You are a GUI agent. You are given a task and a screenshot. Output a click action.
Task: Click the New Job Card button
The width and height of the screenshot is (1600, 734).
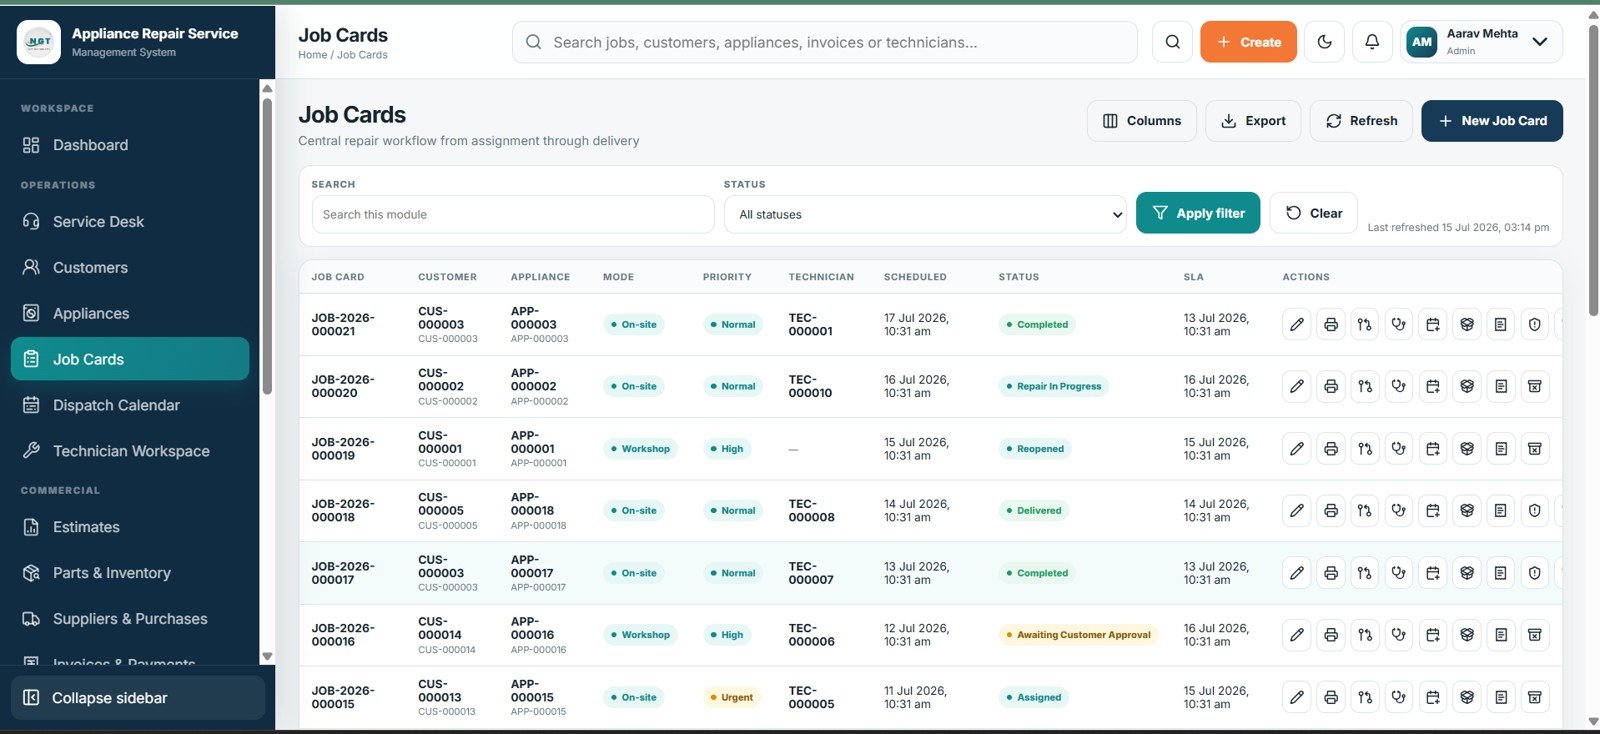pyautogui.click(x=1492, y=121)
